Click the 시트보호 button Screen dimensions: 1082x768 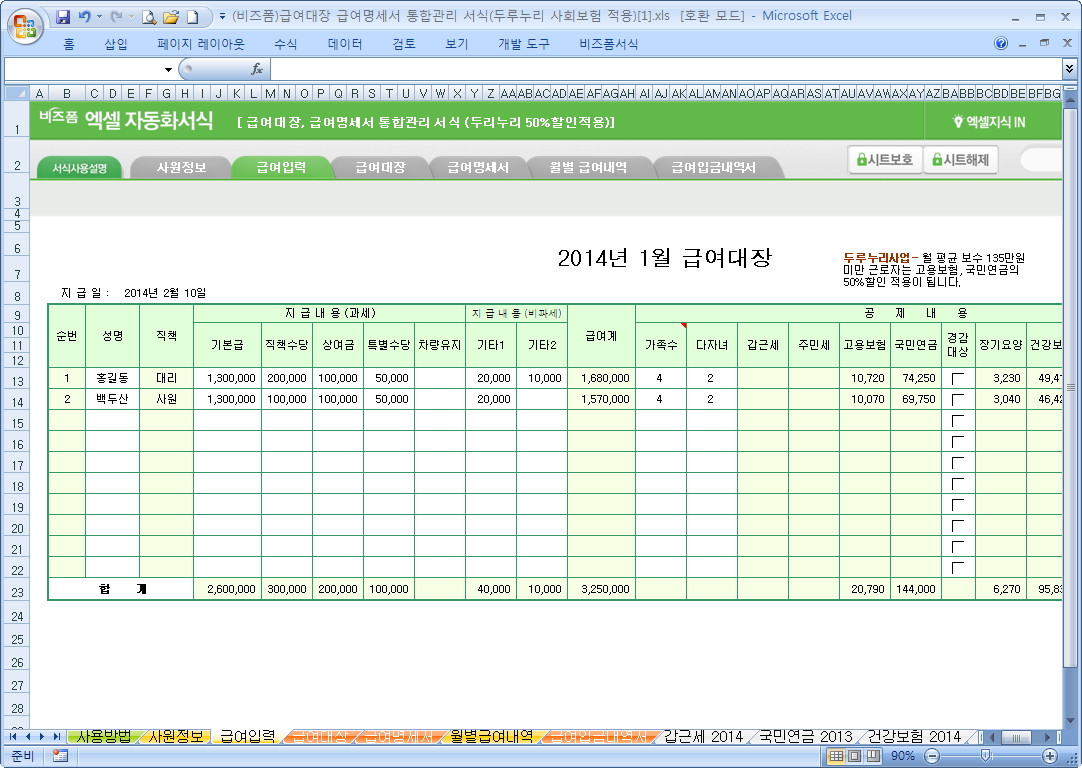[884, 159]
